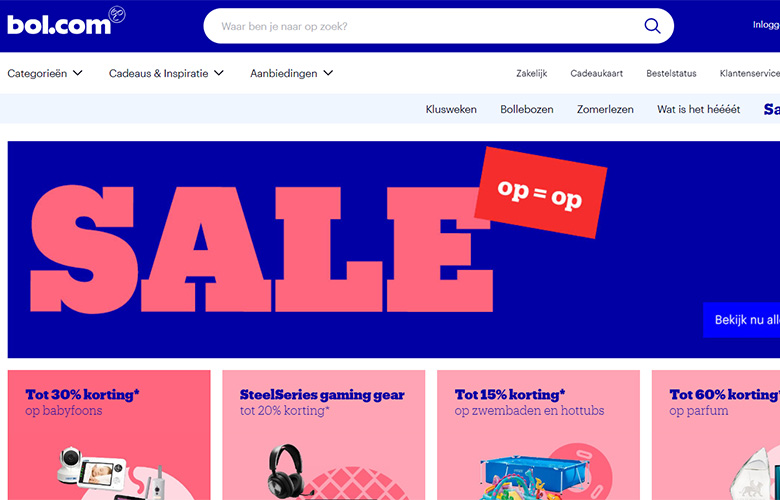Click the red op = op sticker
The height and width of the screenshot is (500, 780).
[540, 192]
